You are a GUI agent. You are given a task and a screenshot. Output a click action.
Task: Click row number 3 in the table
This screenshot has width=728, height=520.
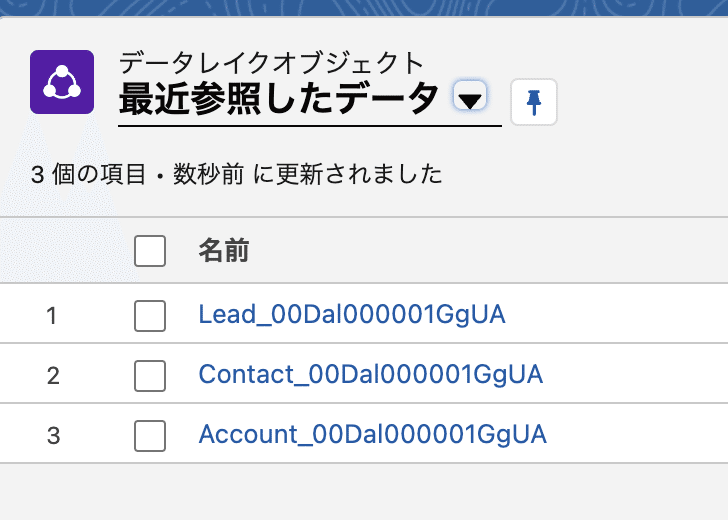tap(53, 436)
